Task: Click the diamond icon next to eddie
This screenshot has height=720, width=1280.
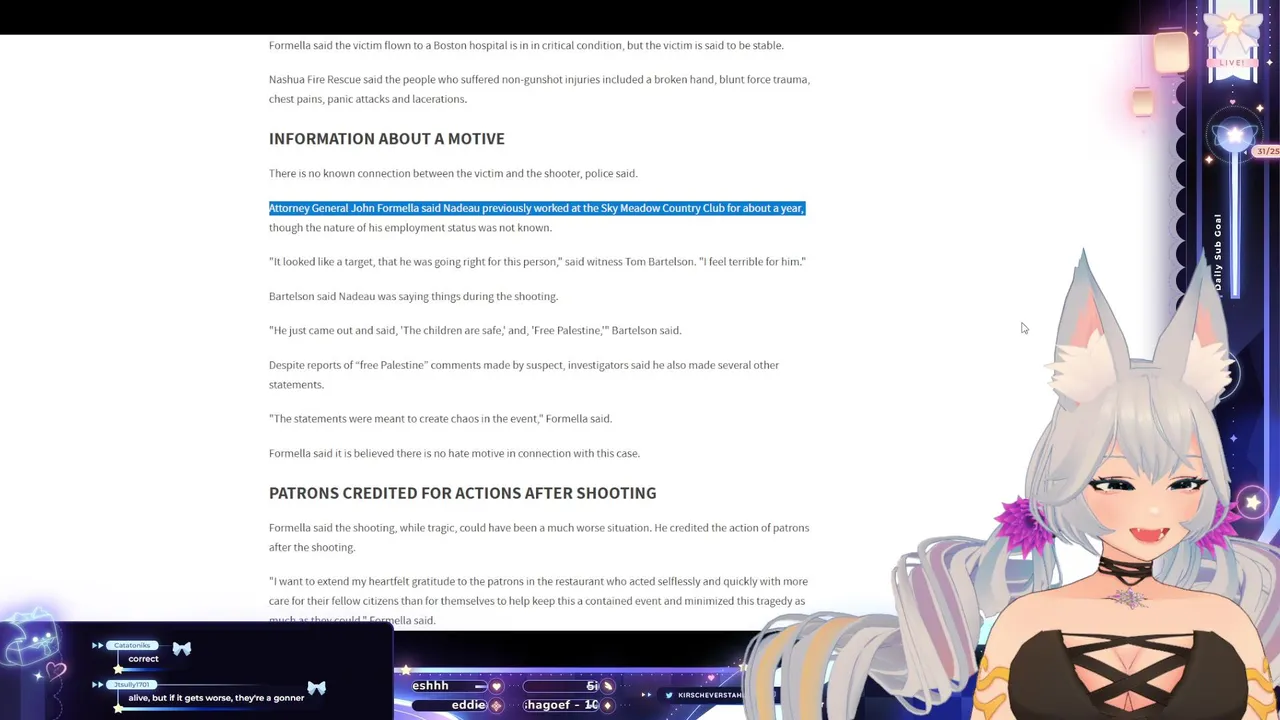Action: [x=496, y=705]
